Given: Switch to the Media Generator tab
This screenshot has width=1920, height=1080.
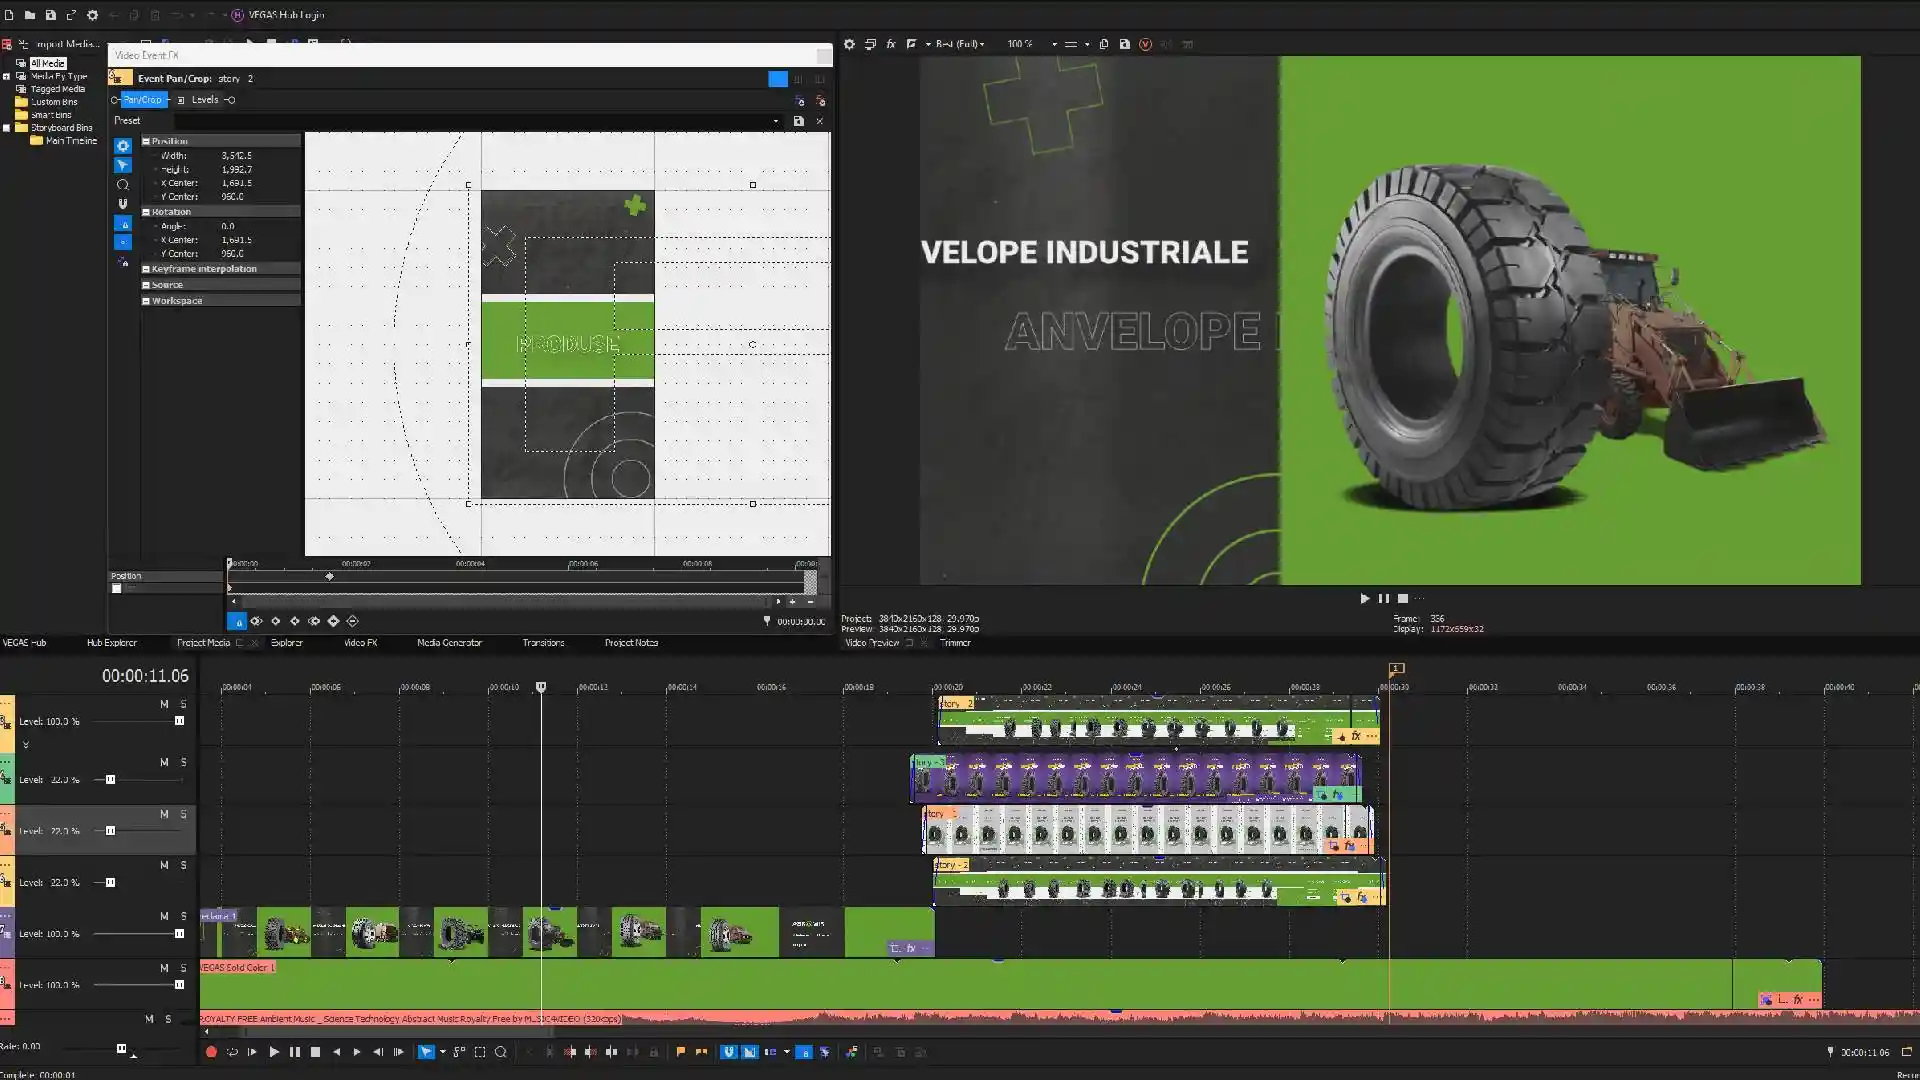Looking at the screenshot, I should point(449,643).
